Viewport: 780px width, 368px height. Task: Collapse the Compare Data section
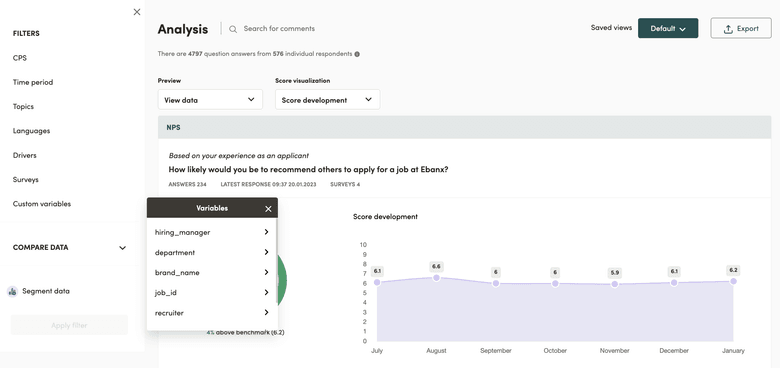point(122,248)
